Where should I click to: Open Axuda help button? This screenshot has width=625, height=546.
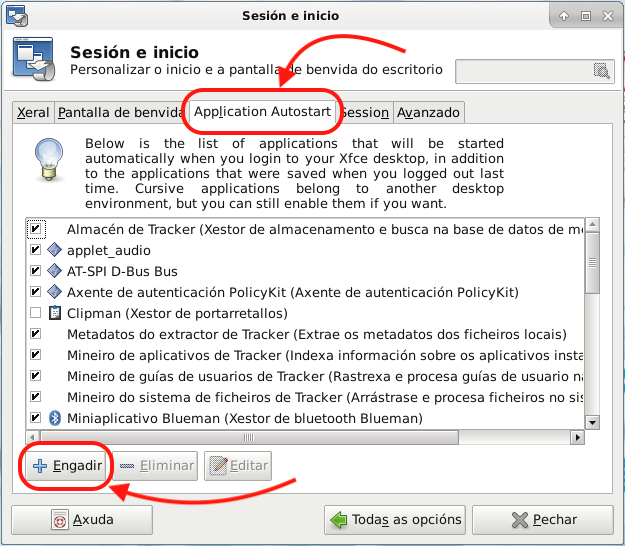pyautogui.click(x=82, y=520)
